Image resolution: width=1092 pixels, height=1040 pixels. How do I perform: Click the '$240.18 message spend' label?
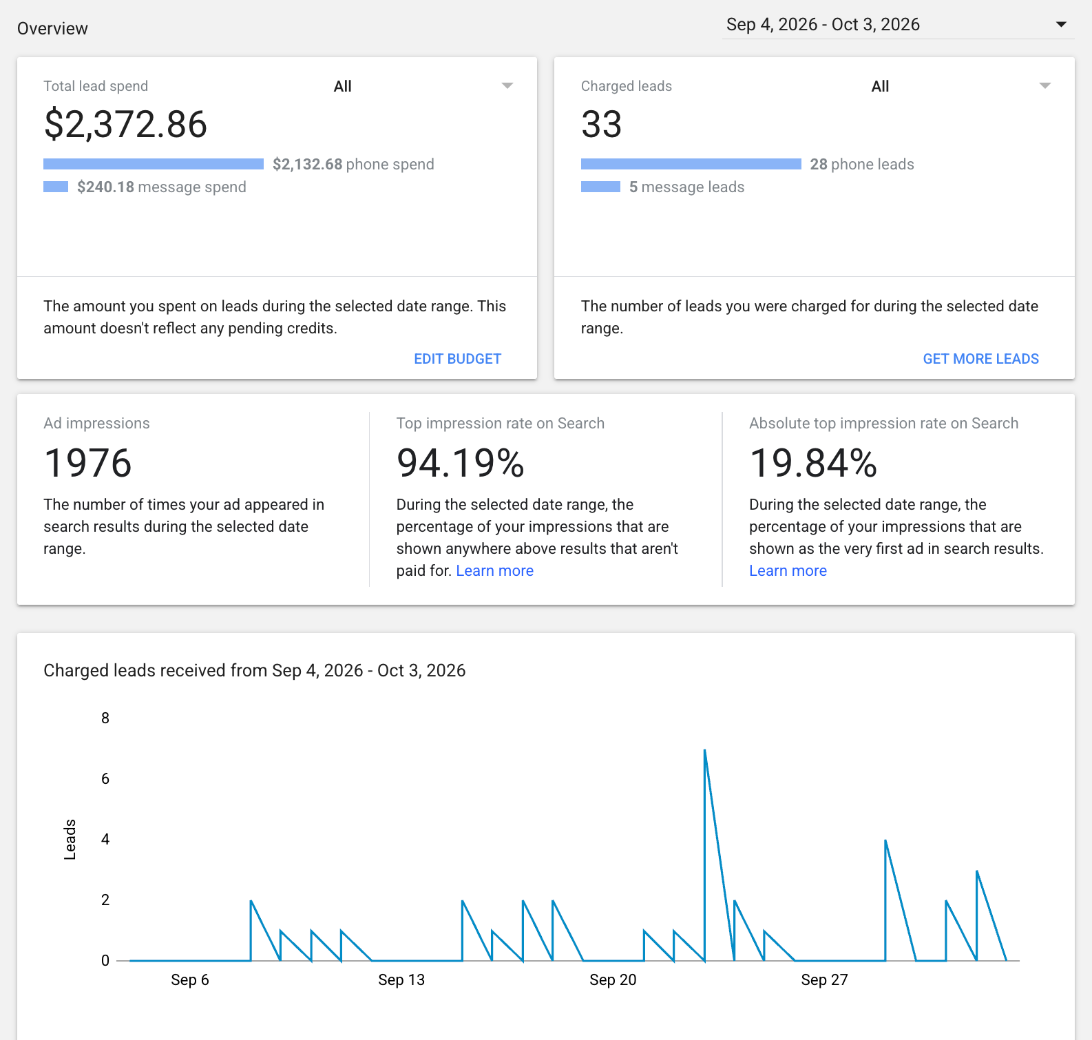(162, 187)
